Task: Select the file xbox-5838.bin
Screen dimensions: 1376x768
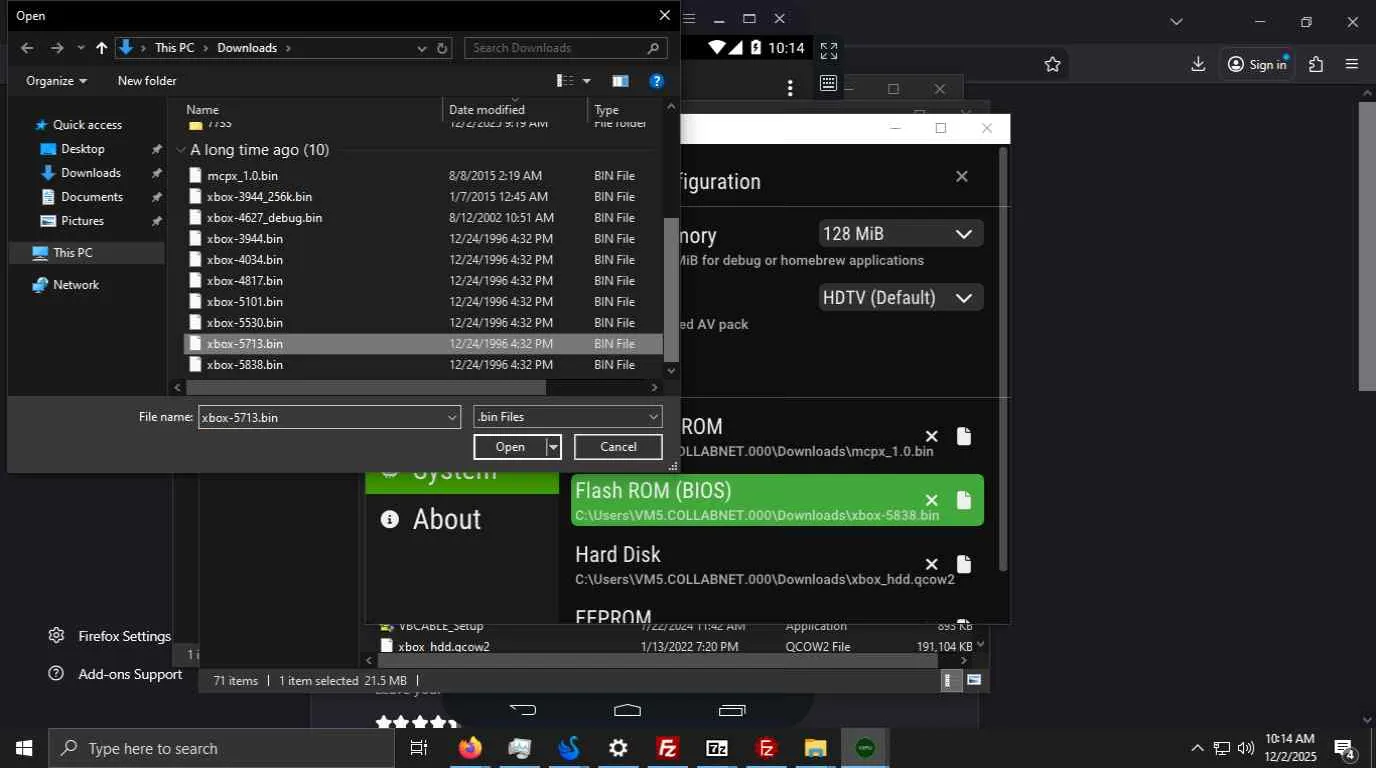Action: coord(423,365)
